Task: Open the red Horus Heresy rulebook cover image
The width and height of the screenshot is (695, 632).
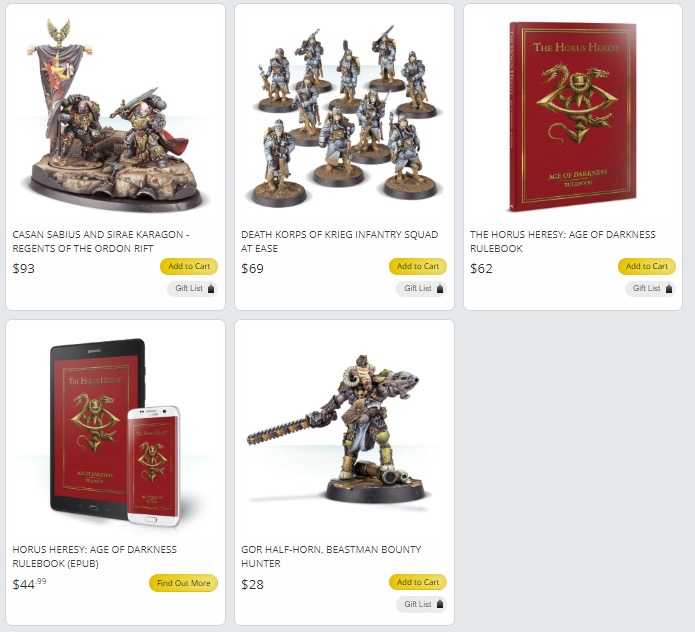Action: tap(573, 116)
